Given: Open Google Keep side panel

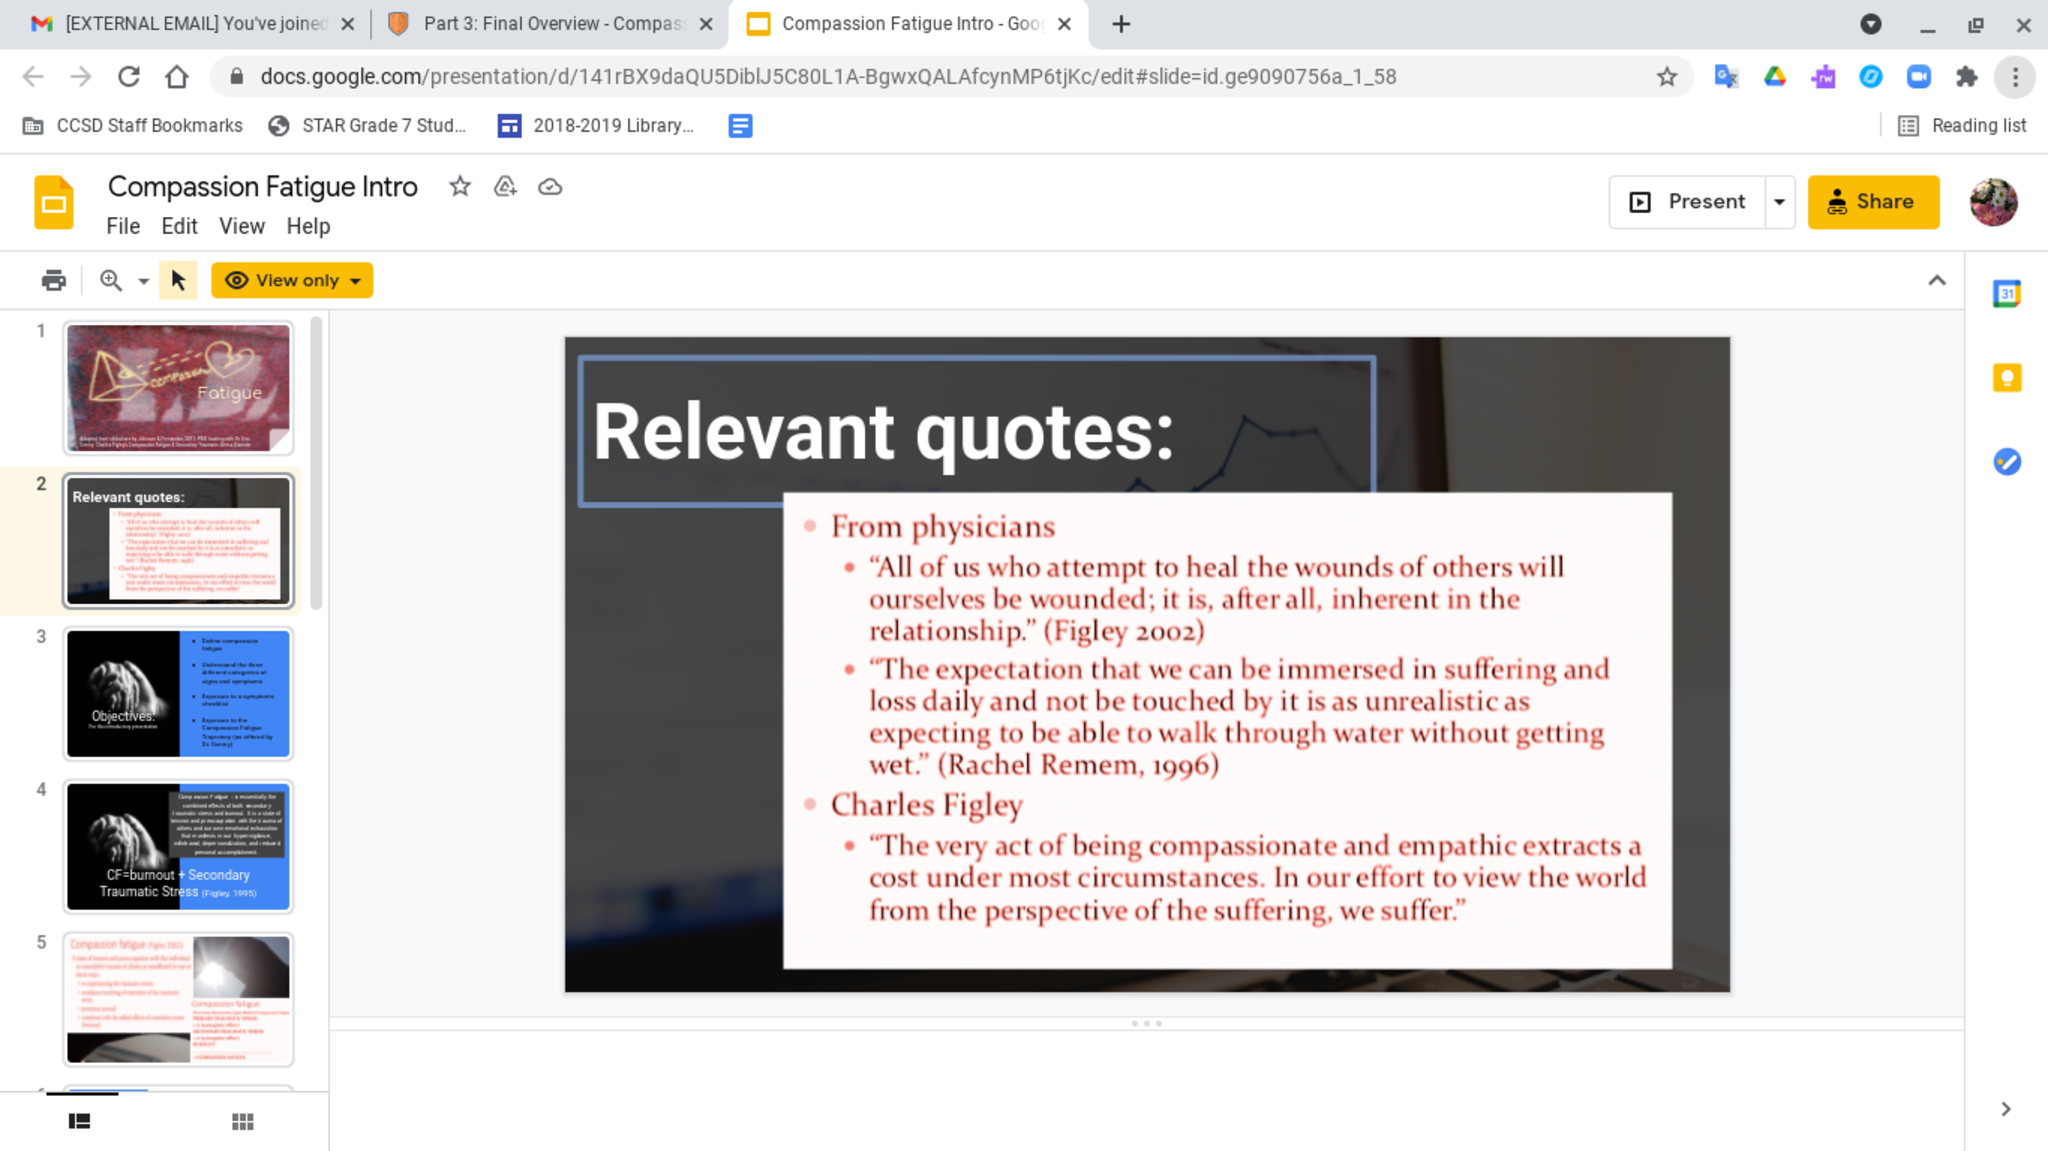Looking at the screenshot, I should click(2006, 378).
